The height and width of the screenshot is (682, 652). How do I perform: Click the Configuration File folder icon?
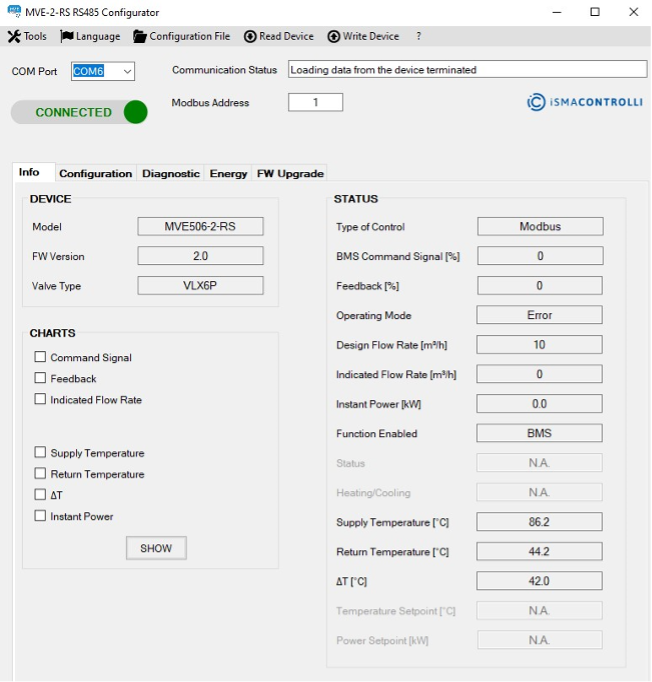click(x=140, y=36)
